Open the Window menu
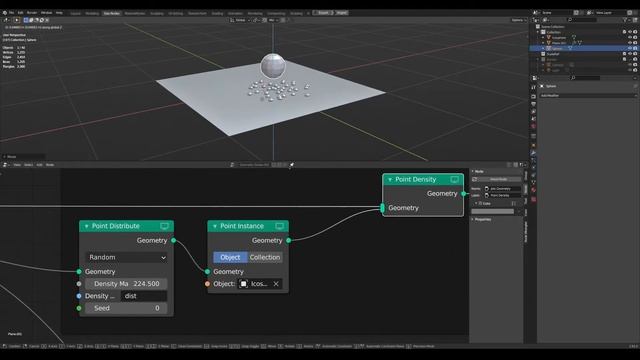Screen dimensions: 640x360 [47, 13]
